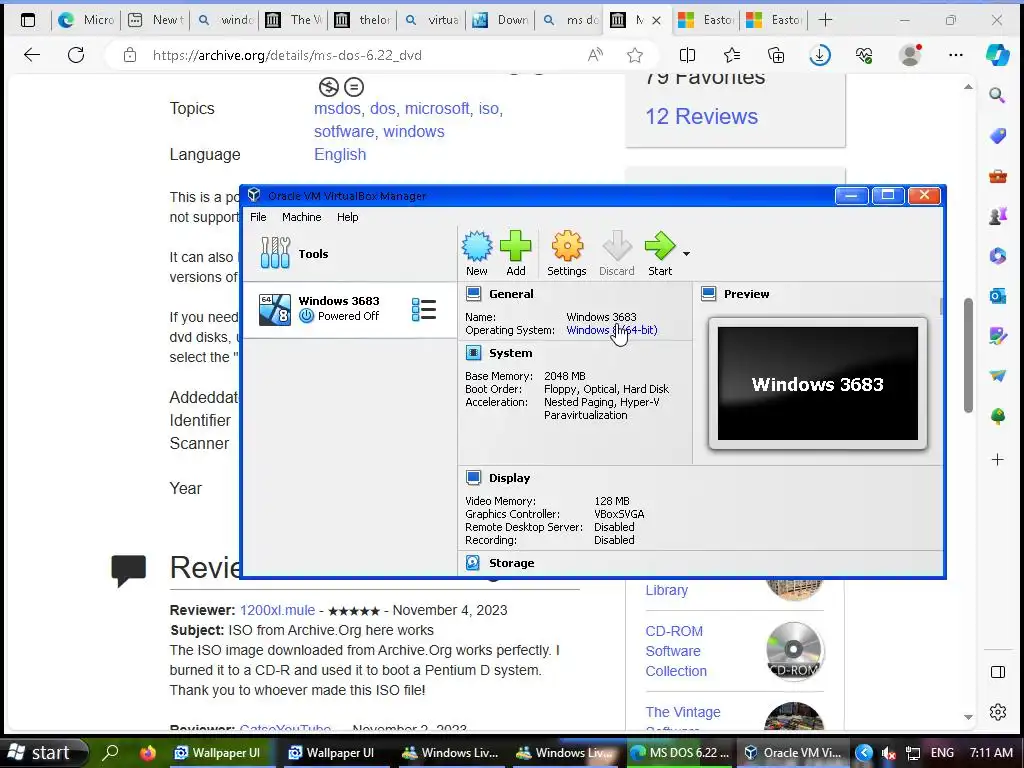This screenshot has width=1024, height=768.
Task: Open Browser essentials heart icon
Action: [864, 56]
